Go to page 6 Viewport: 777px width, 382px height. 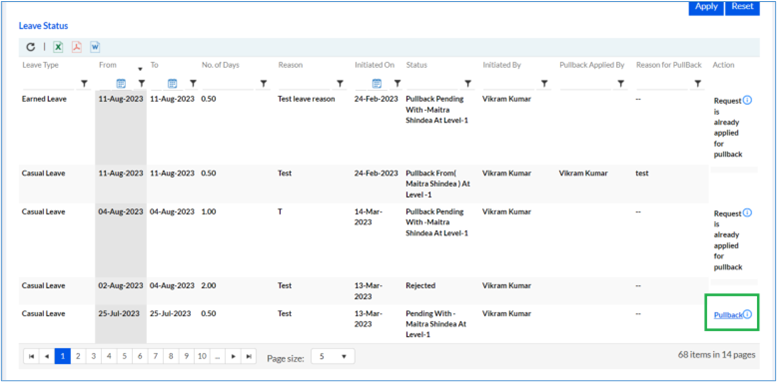[x=139, y=356]
